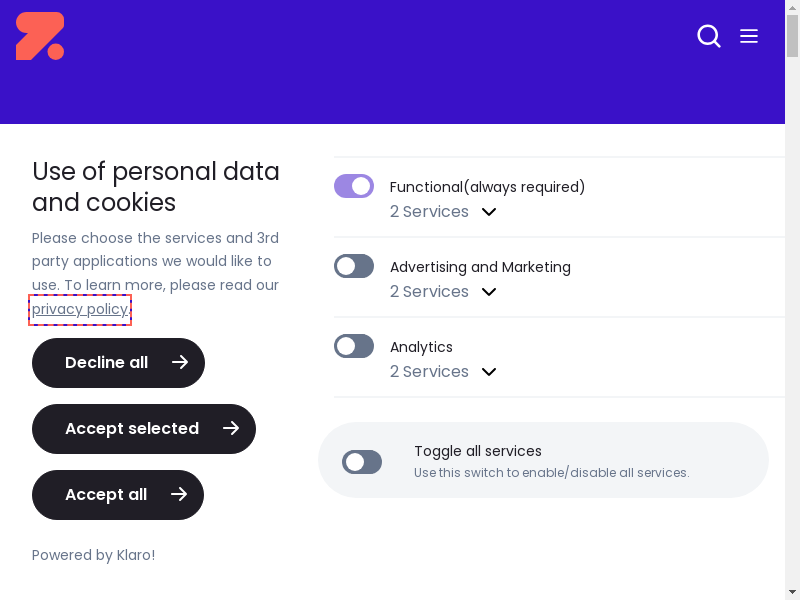This screenshot has height=600, width=800.
Task: Expand Advertising and Marketing 2 Services chevron
Action: [489, 292]
